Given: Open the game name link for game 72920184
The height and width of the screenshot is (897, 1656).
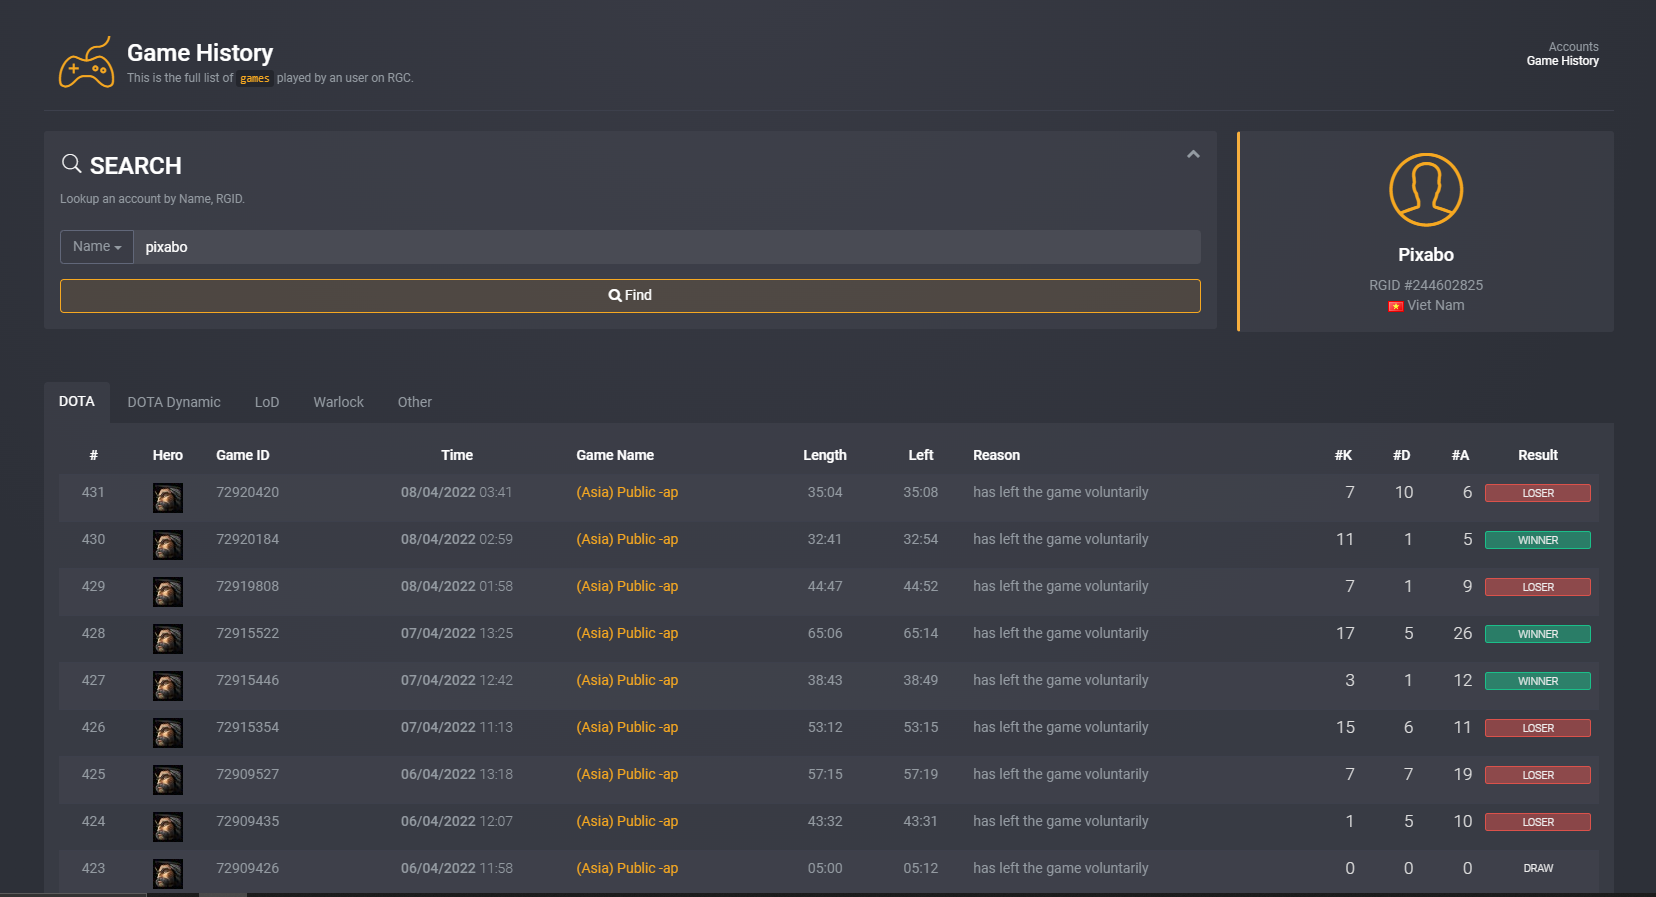Looking at the screenshot, I should pyautogui.click(x=627, y=539).
